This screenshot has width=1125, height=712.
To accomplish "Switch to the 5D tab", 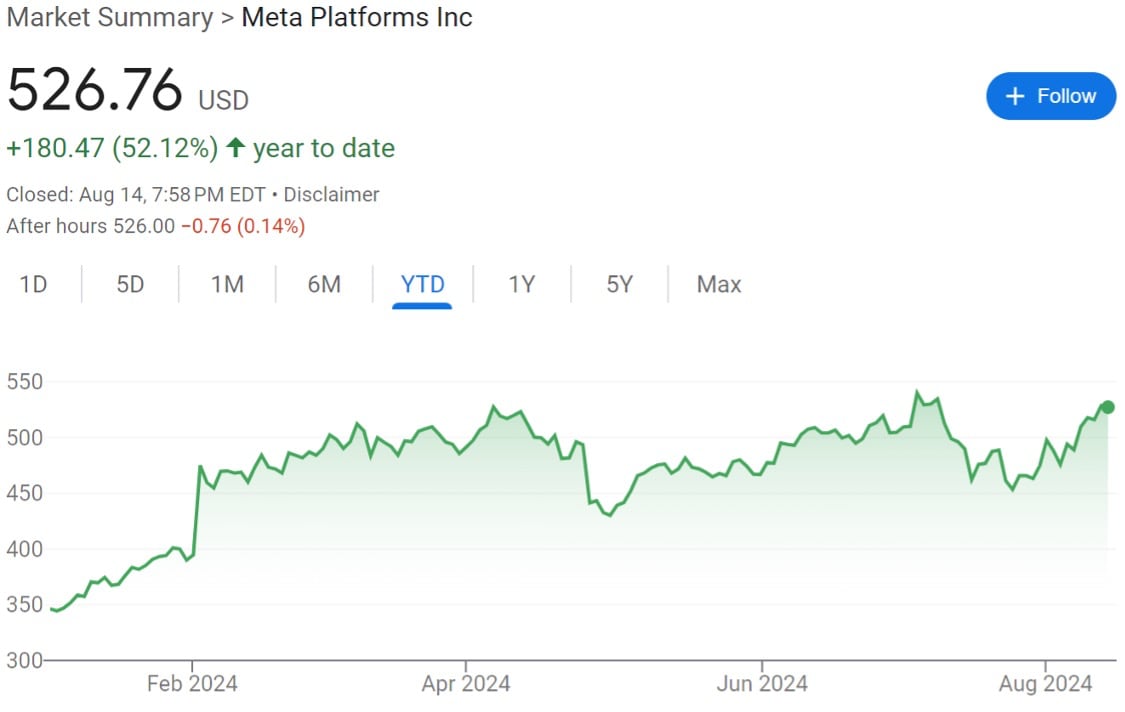I will (x=130, y=285).
